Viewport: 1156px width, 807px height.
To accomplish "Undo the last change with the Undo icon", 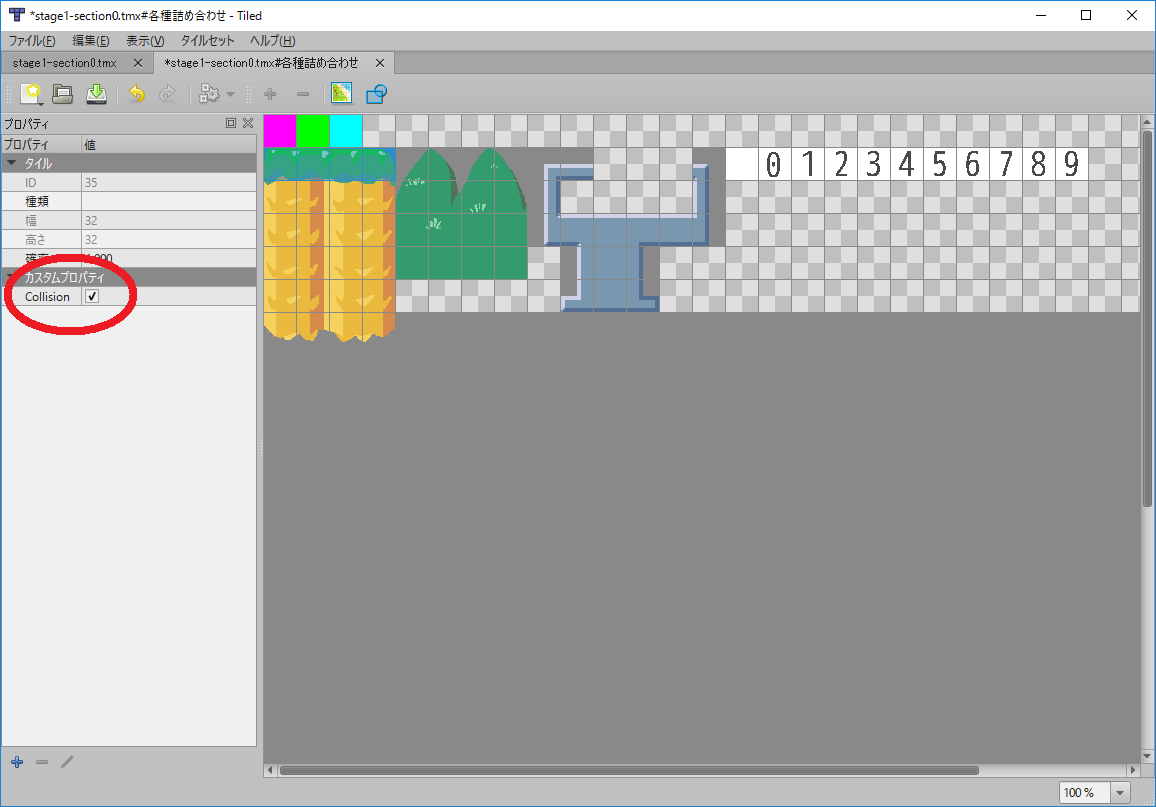I will pos(137,93).
